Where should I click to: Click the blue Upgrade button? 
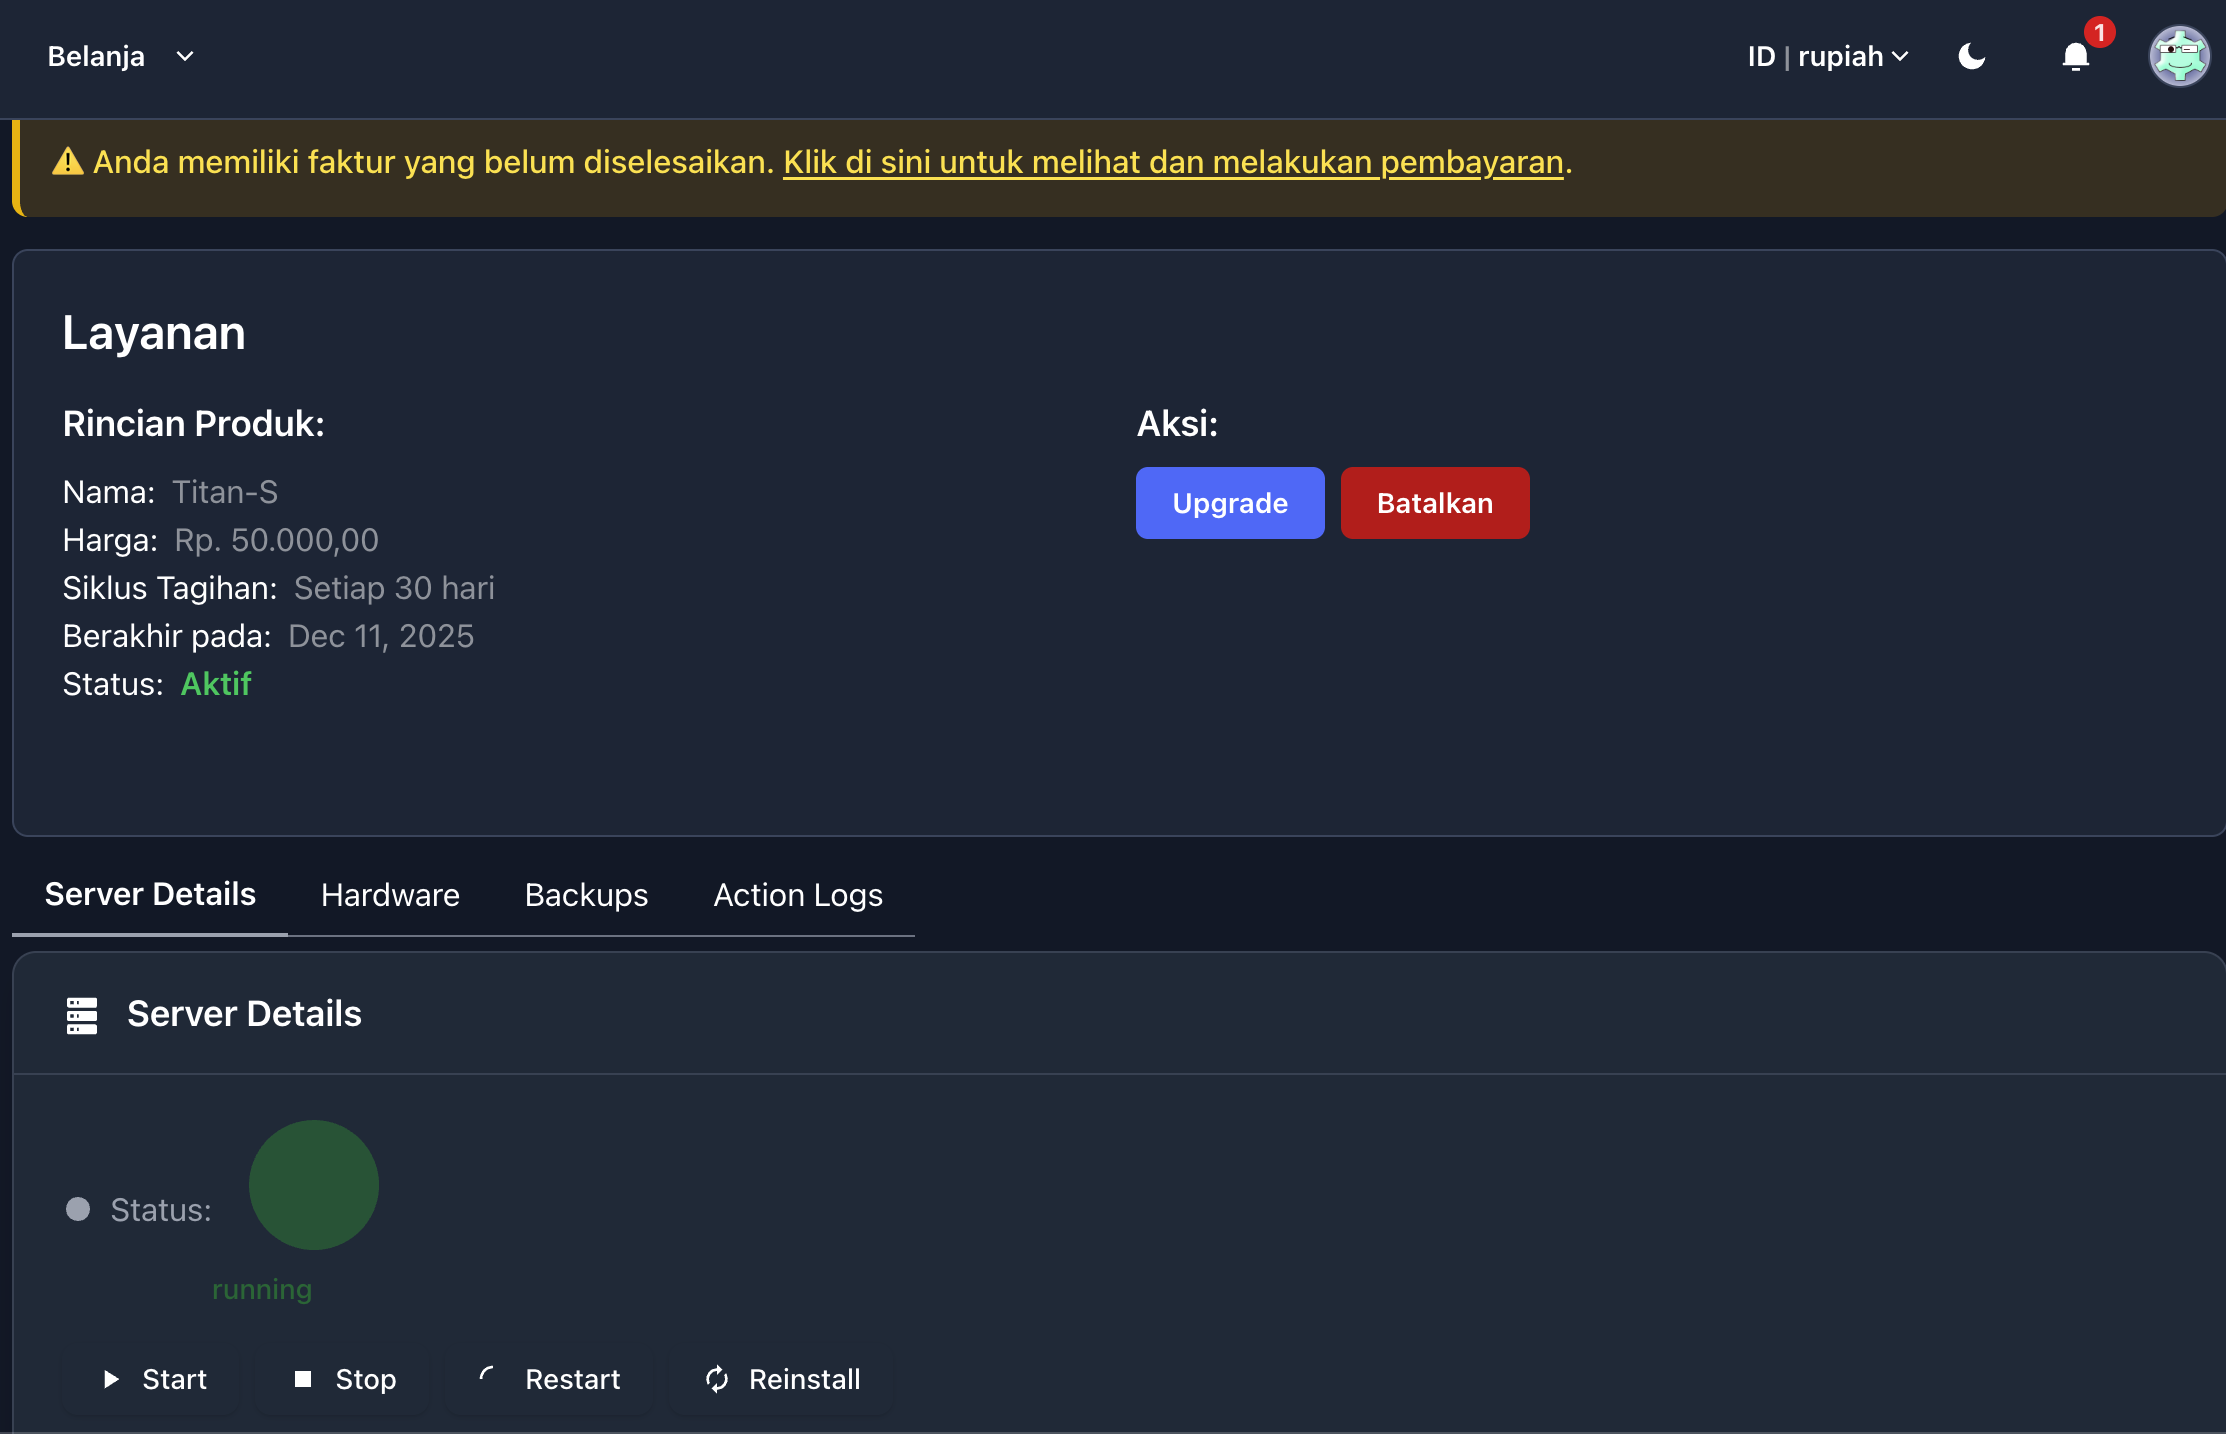1229,503
